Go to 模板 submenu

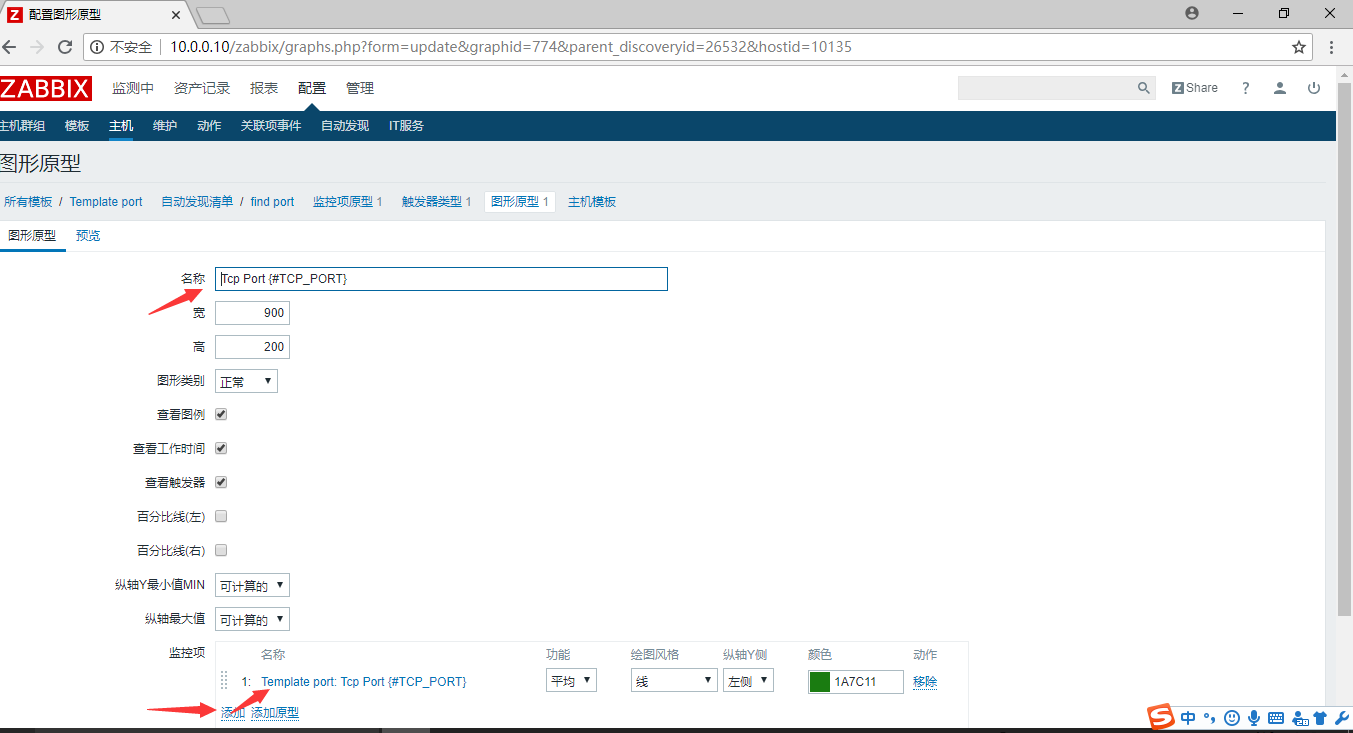(77, 125)
